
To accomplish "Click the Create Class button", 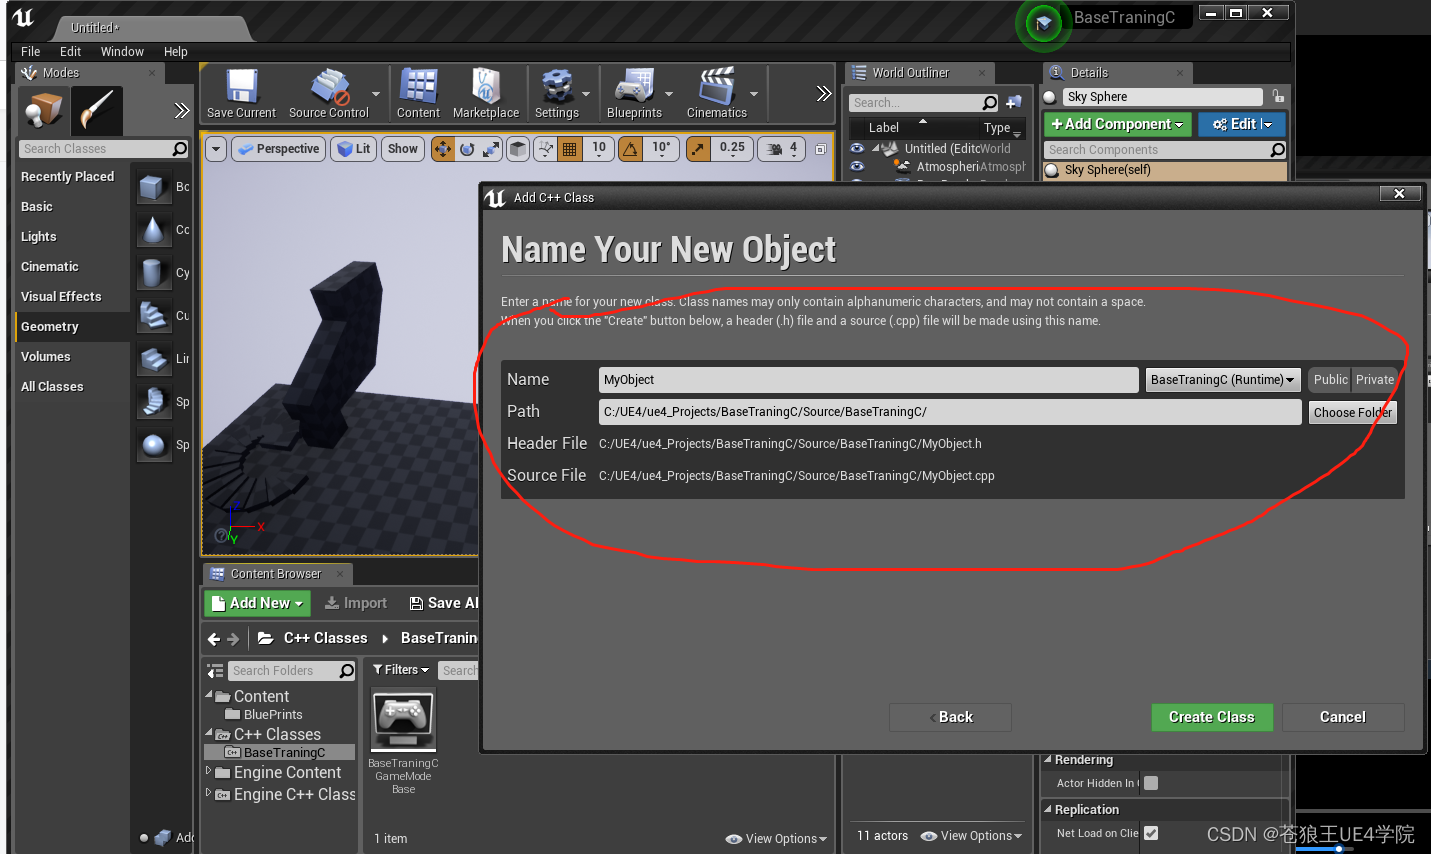I will 1212,717.
